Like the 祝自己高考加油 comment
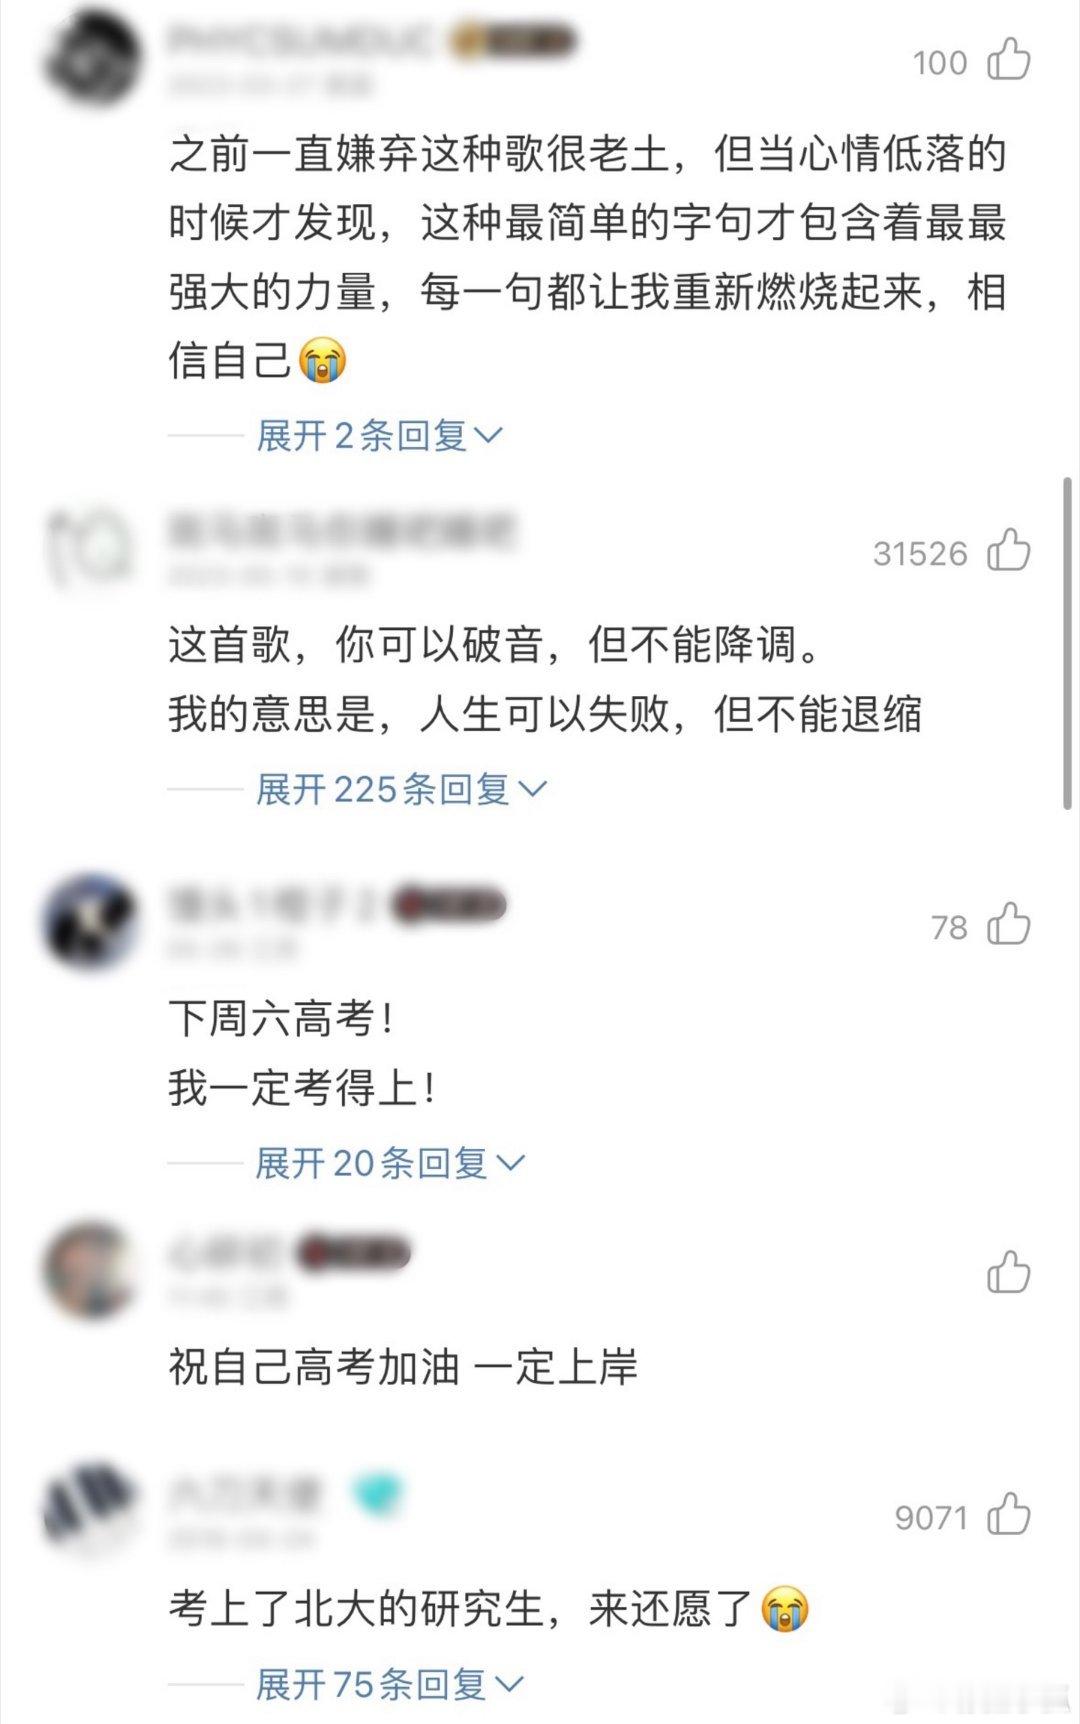 (x=1008, y=1272)
